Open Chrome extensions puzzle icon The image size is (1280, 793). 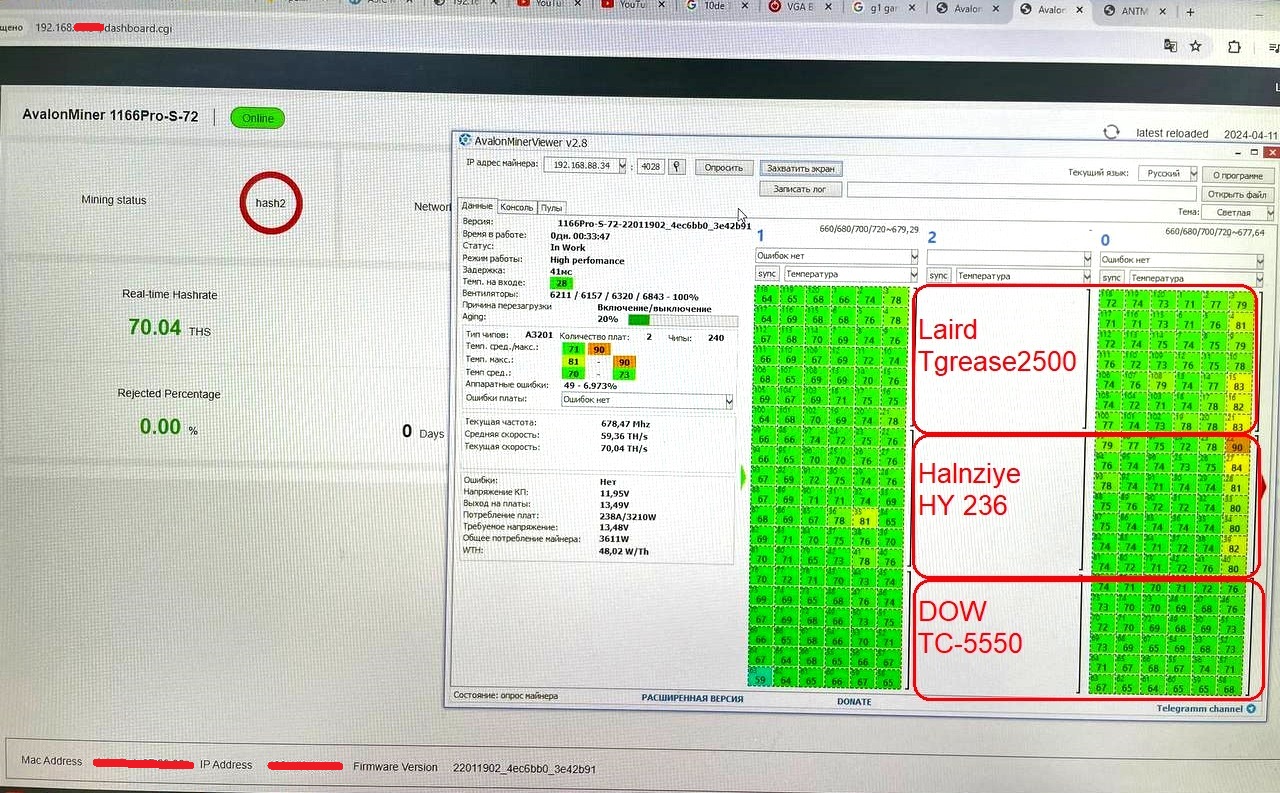pyautogui.click(x=1234, y=46)
